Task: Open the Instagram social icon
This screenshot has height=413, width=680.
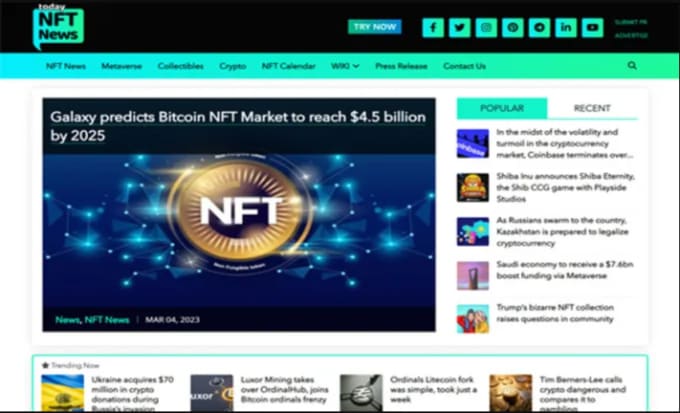Action: coord(486,28)
